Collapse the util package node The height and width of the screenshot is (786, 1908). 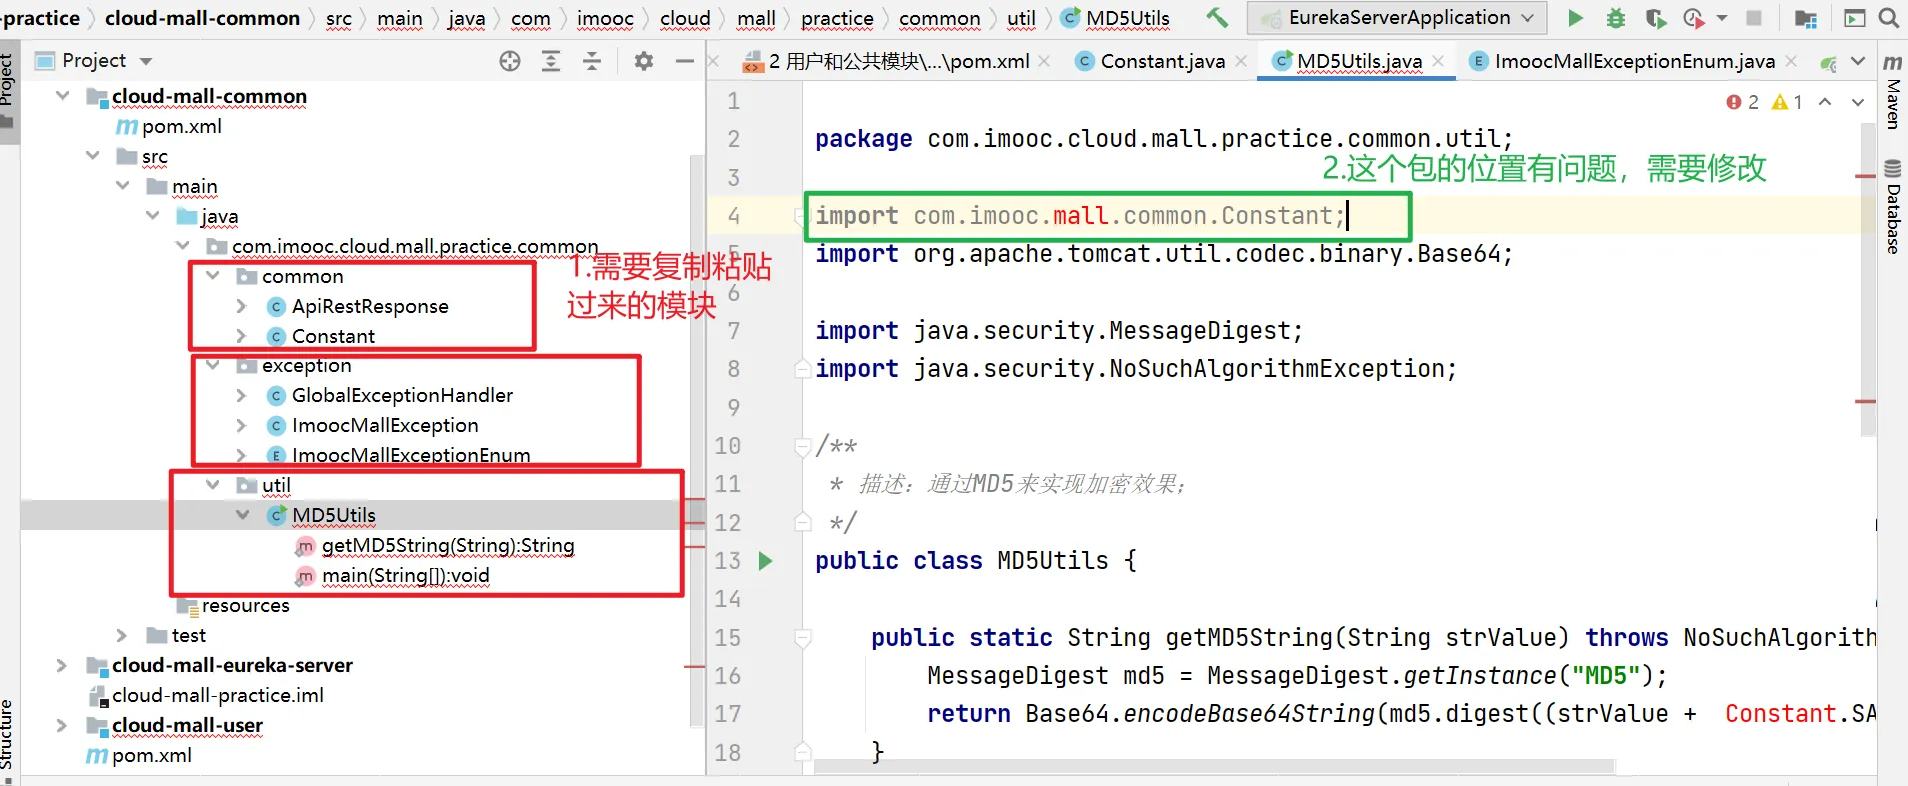click(213, 485)
